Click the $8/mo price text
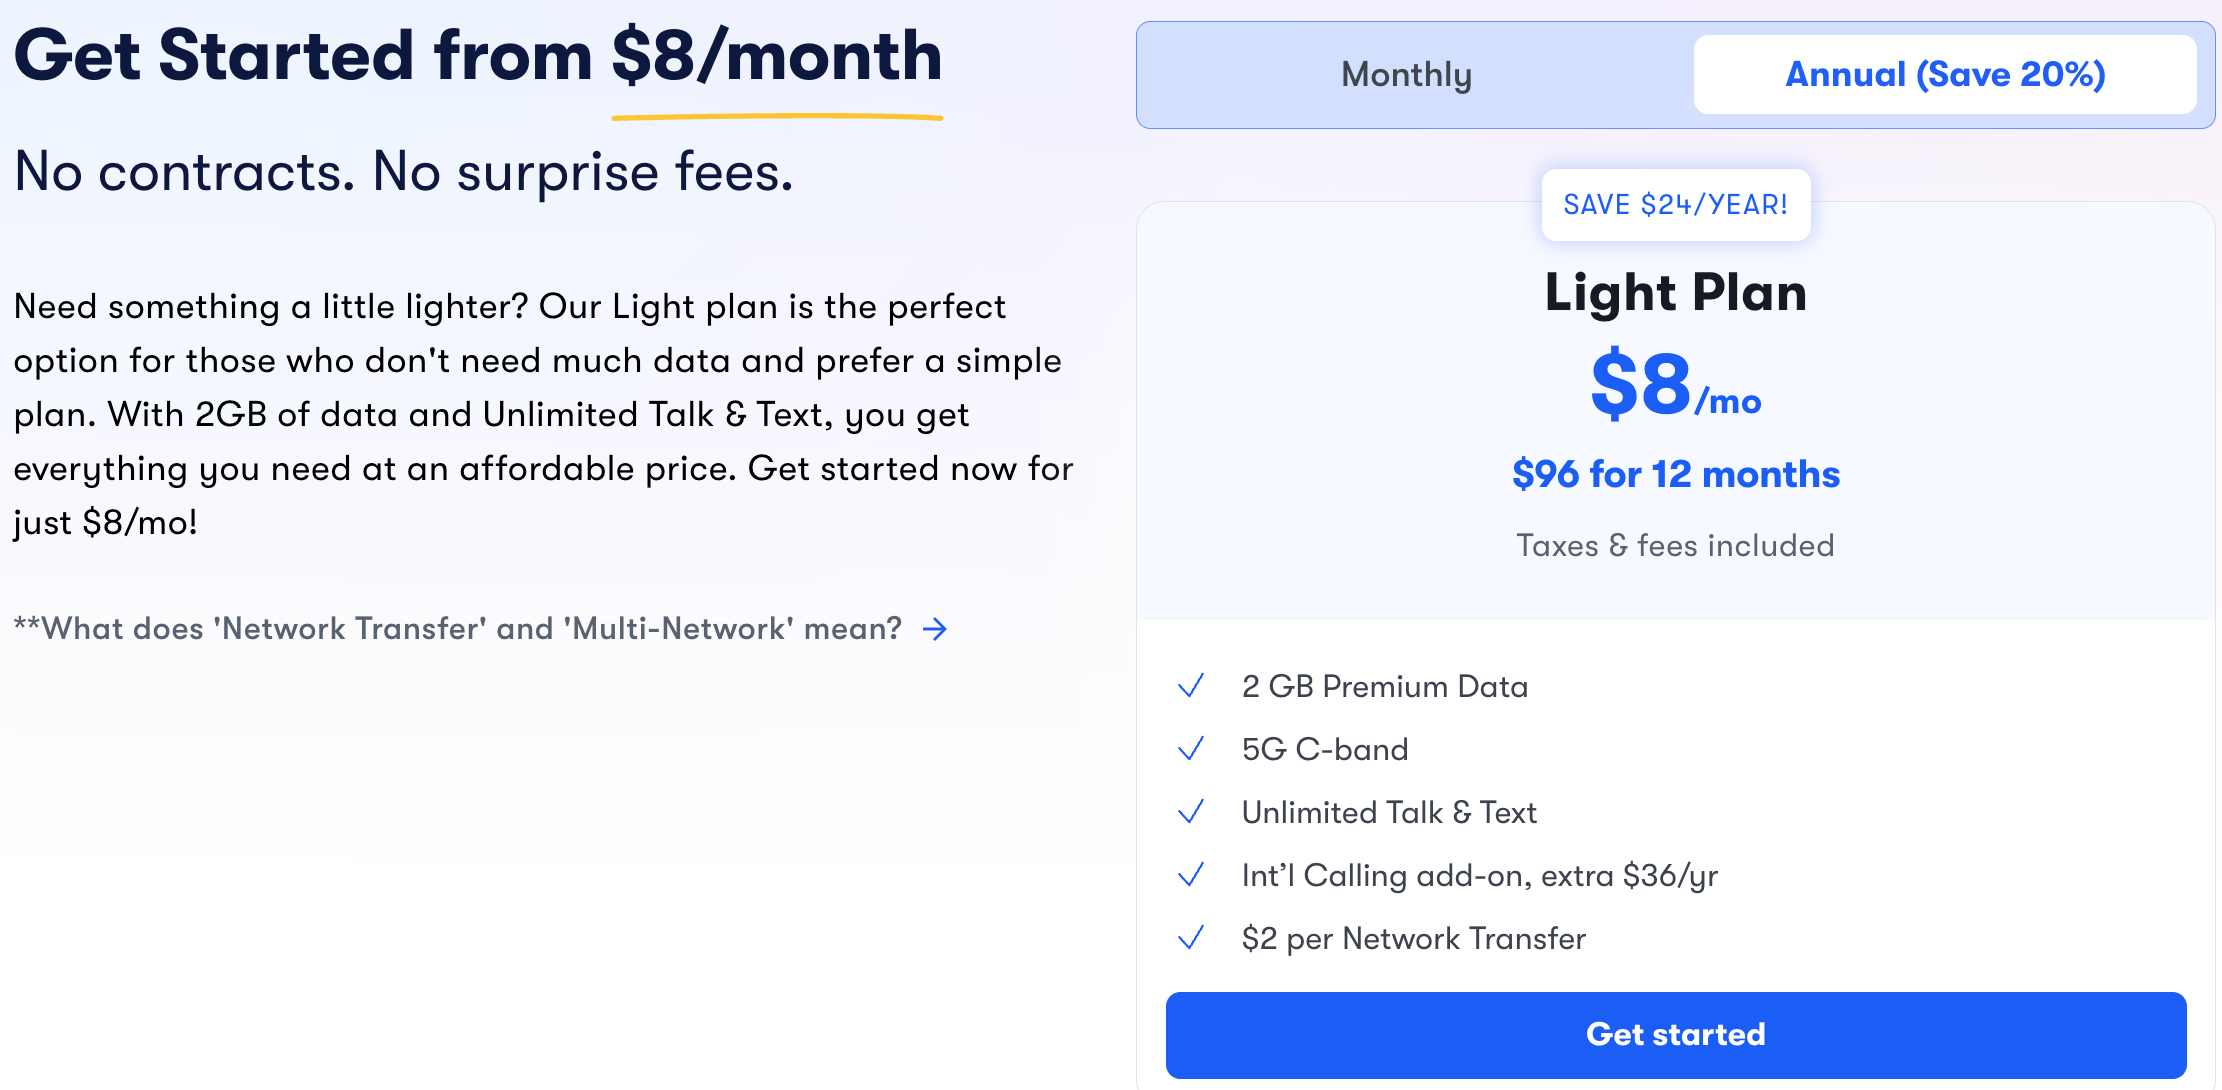Image resolution: width=2222 pixels, height=1090 pixels. coord(1675,385)
